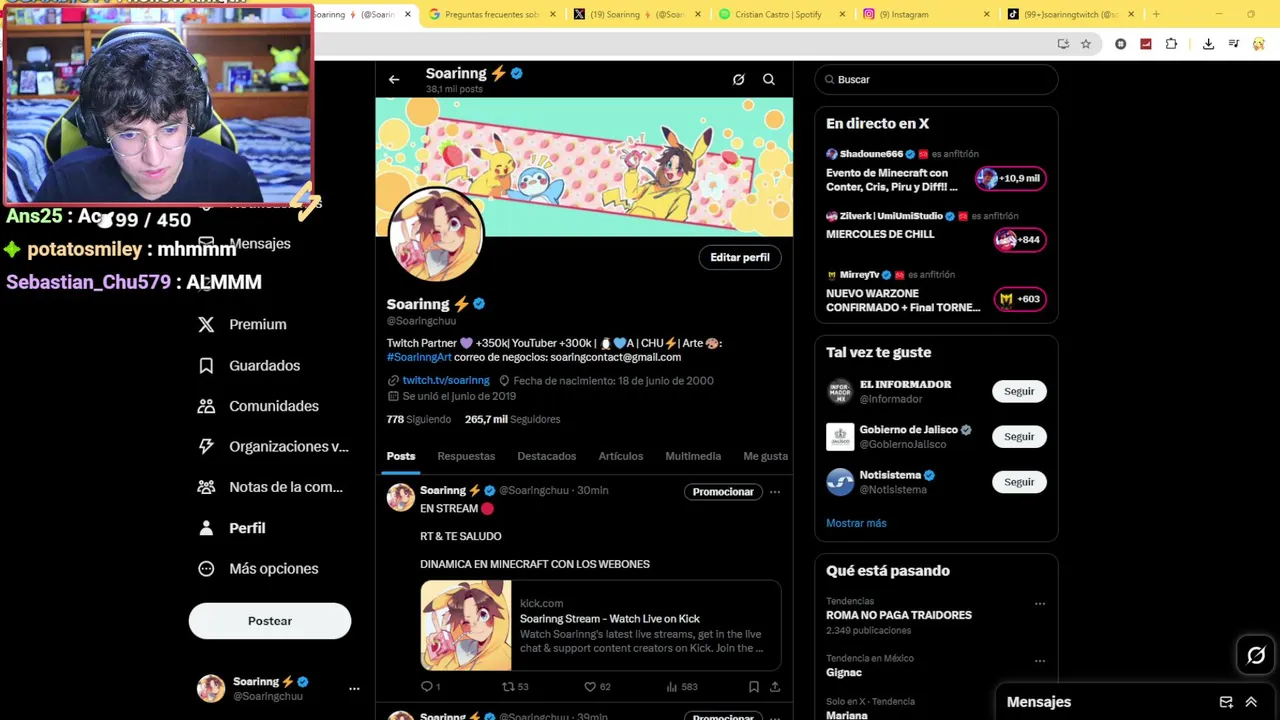This screenshot has width=1280, height=720.
Task: Open Guardados bookmark icon in sidebar
Action: point(206,365)
